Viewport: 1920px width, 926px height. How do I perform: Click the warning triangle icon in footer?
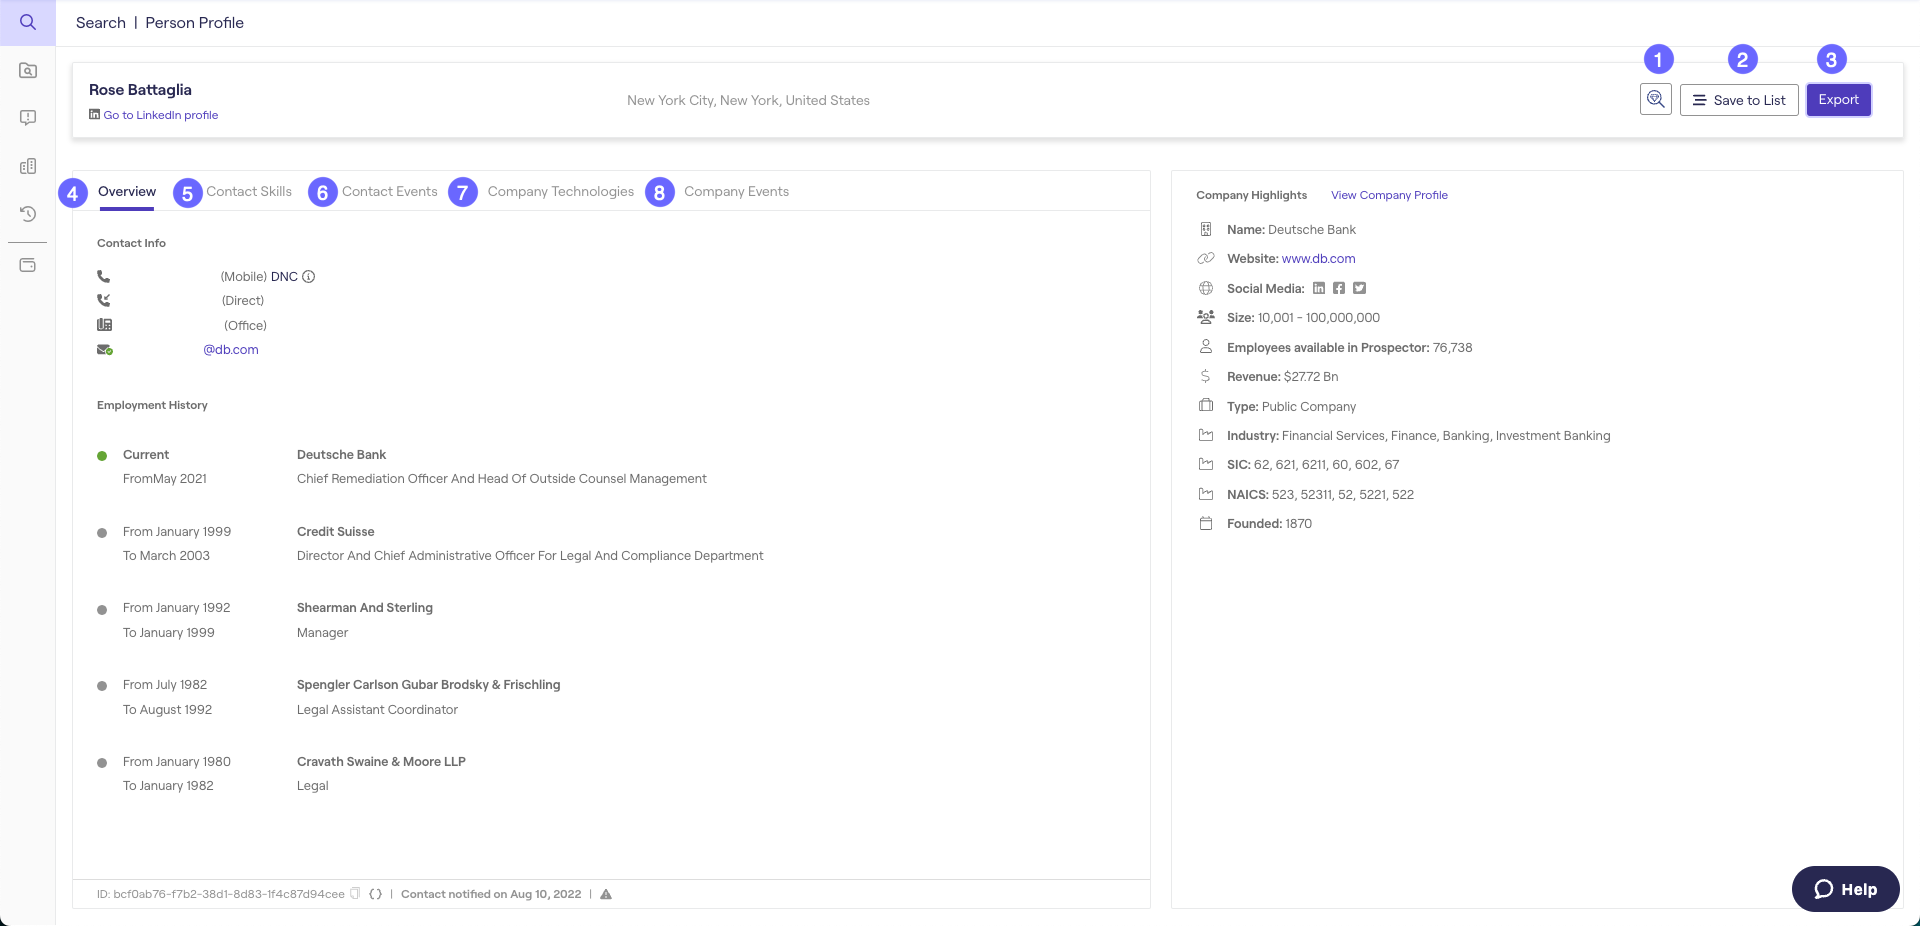(606, 894)
